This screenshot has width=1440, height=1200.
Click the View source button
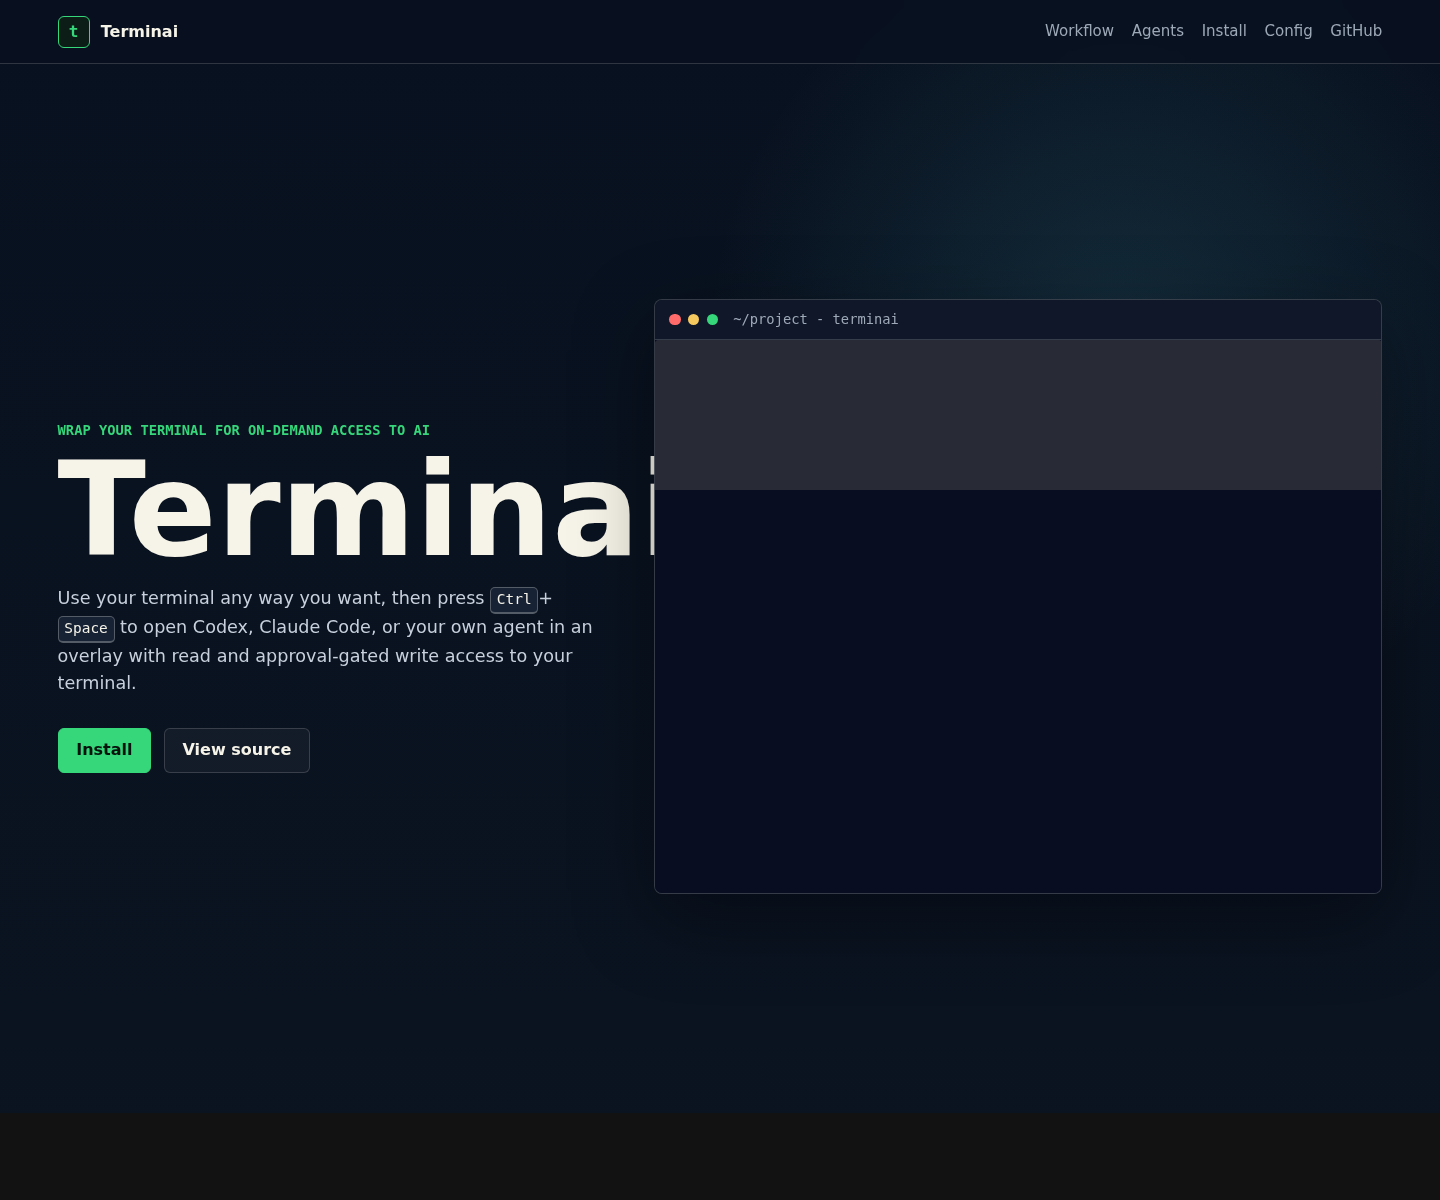(237, 750)
